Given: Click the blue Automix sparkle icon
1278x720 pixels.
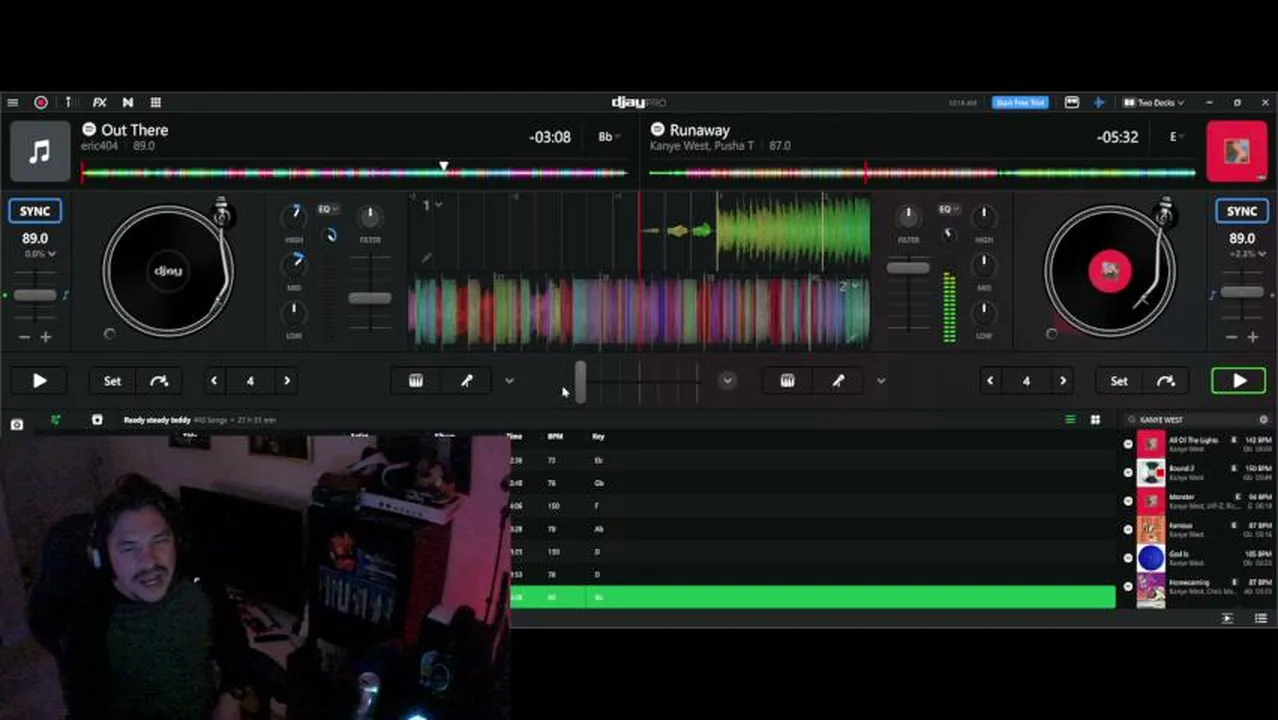Looking at the screenshot, I should (x=1099, y=102).
